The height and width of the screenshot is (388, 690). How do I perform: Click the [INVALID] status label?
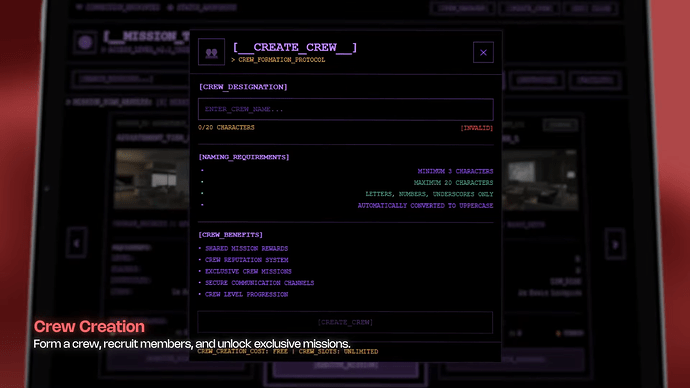[x=477, y=128]
